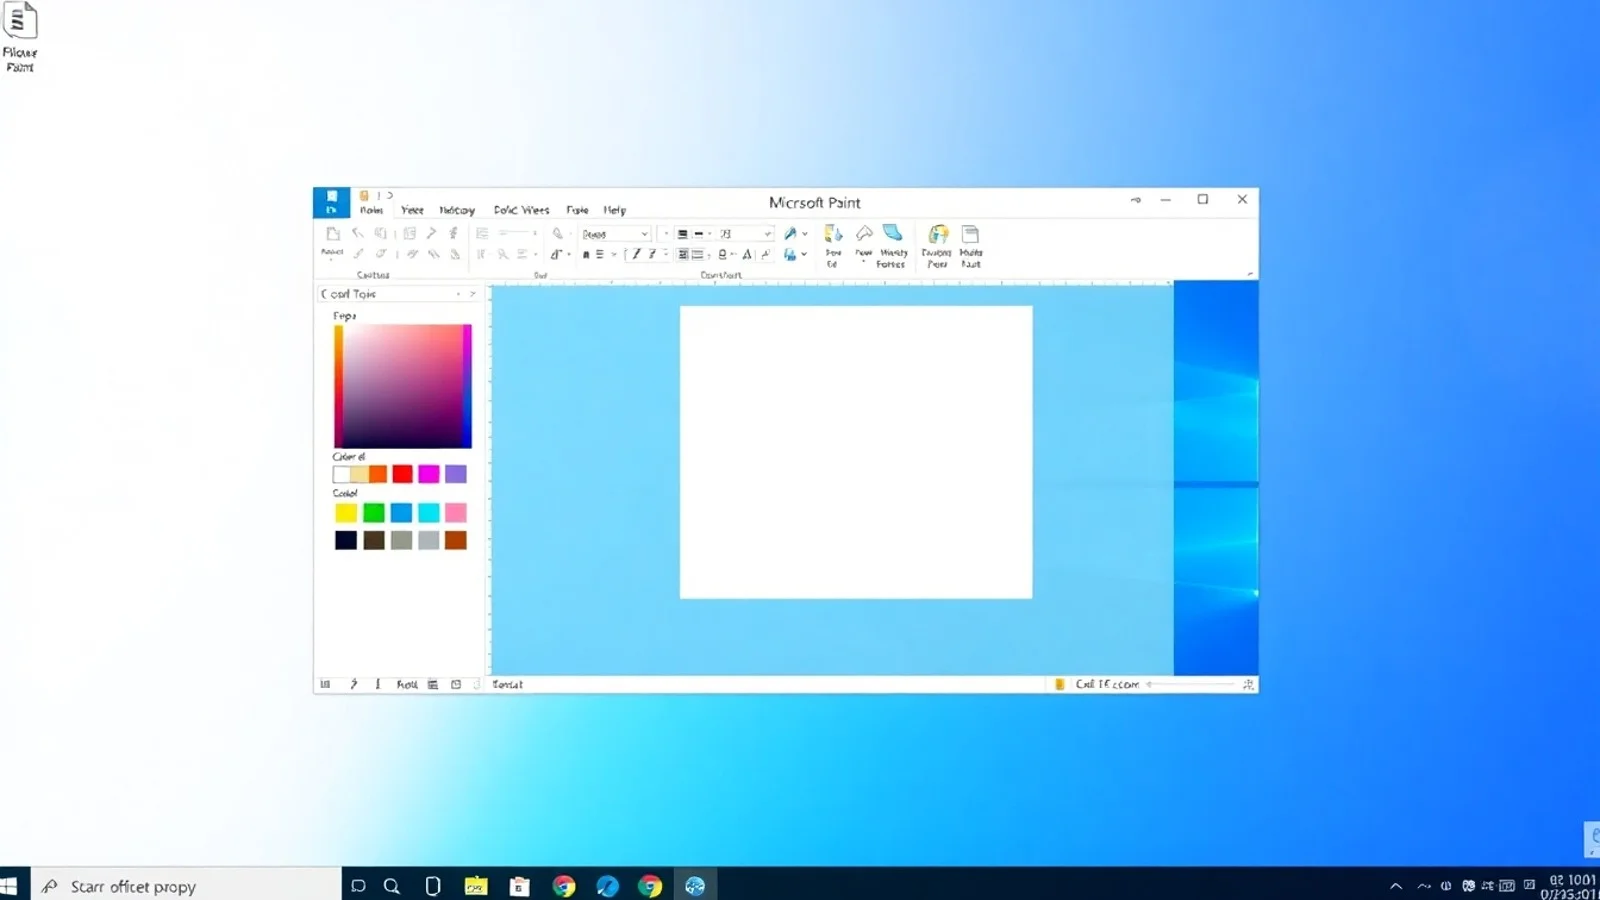
Task: Select the rust orange-brown swatch
Action: 456,540
